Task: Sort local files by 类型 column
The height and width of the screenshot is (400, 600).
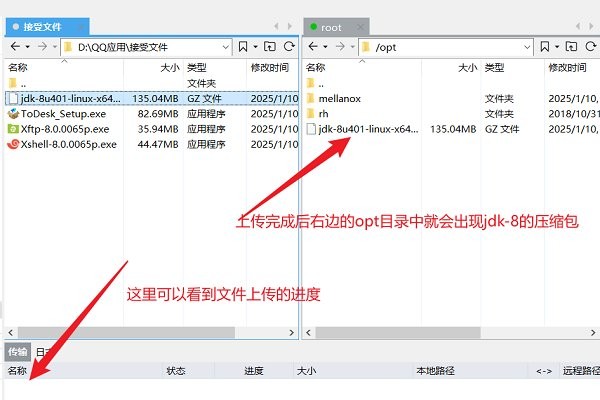Action: (215, 68)
